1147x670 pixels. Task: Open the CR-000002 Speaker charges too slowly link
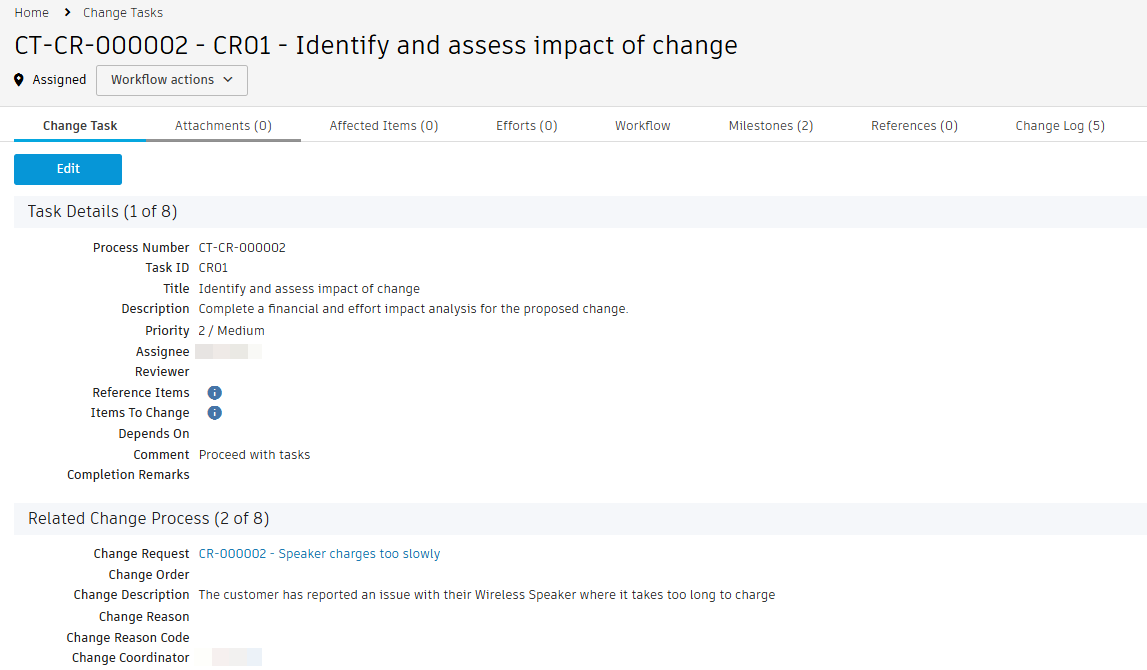319,554
